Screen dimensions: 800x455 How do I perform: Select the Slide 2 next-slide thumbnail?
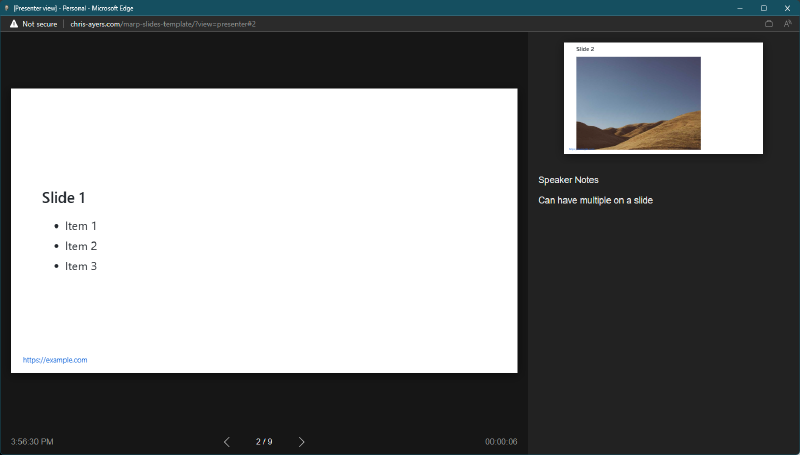pyautogui.click(x=663, y=98)
